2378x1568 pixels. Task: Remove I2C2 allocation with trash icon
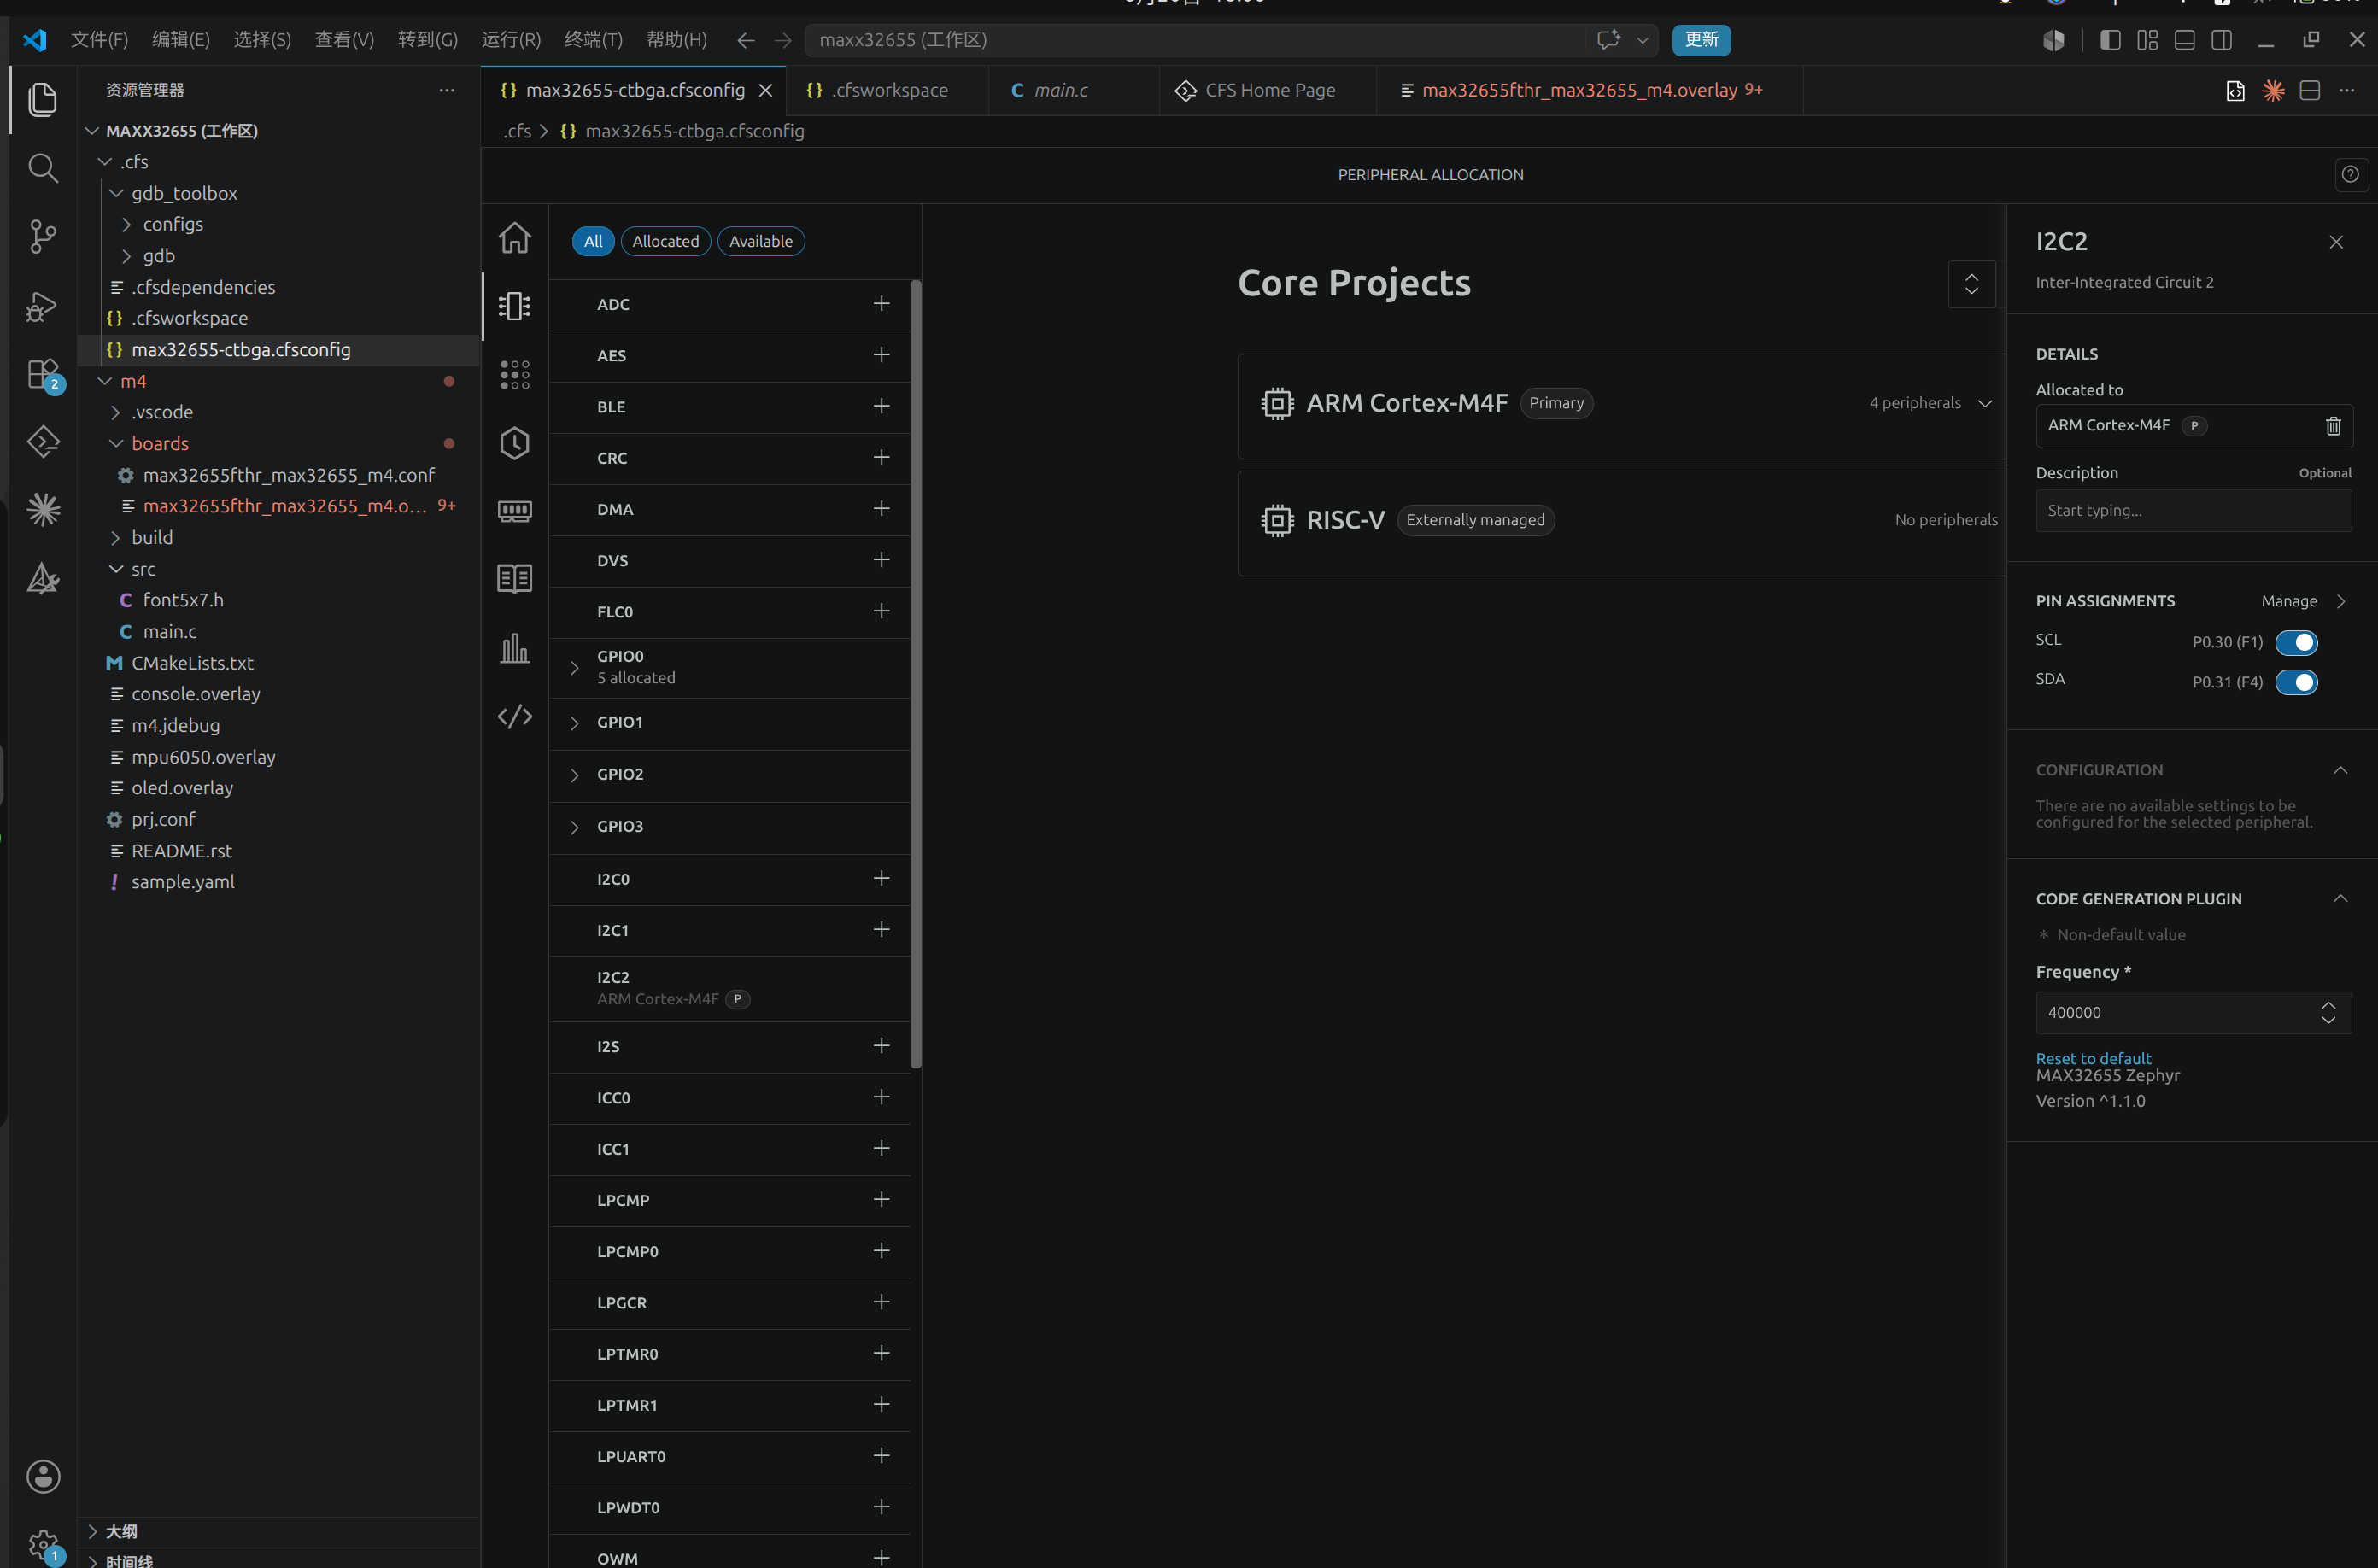click(x=2333, y=426)
